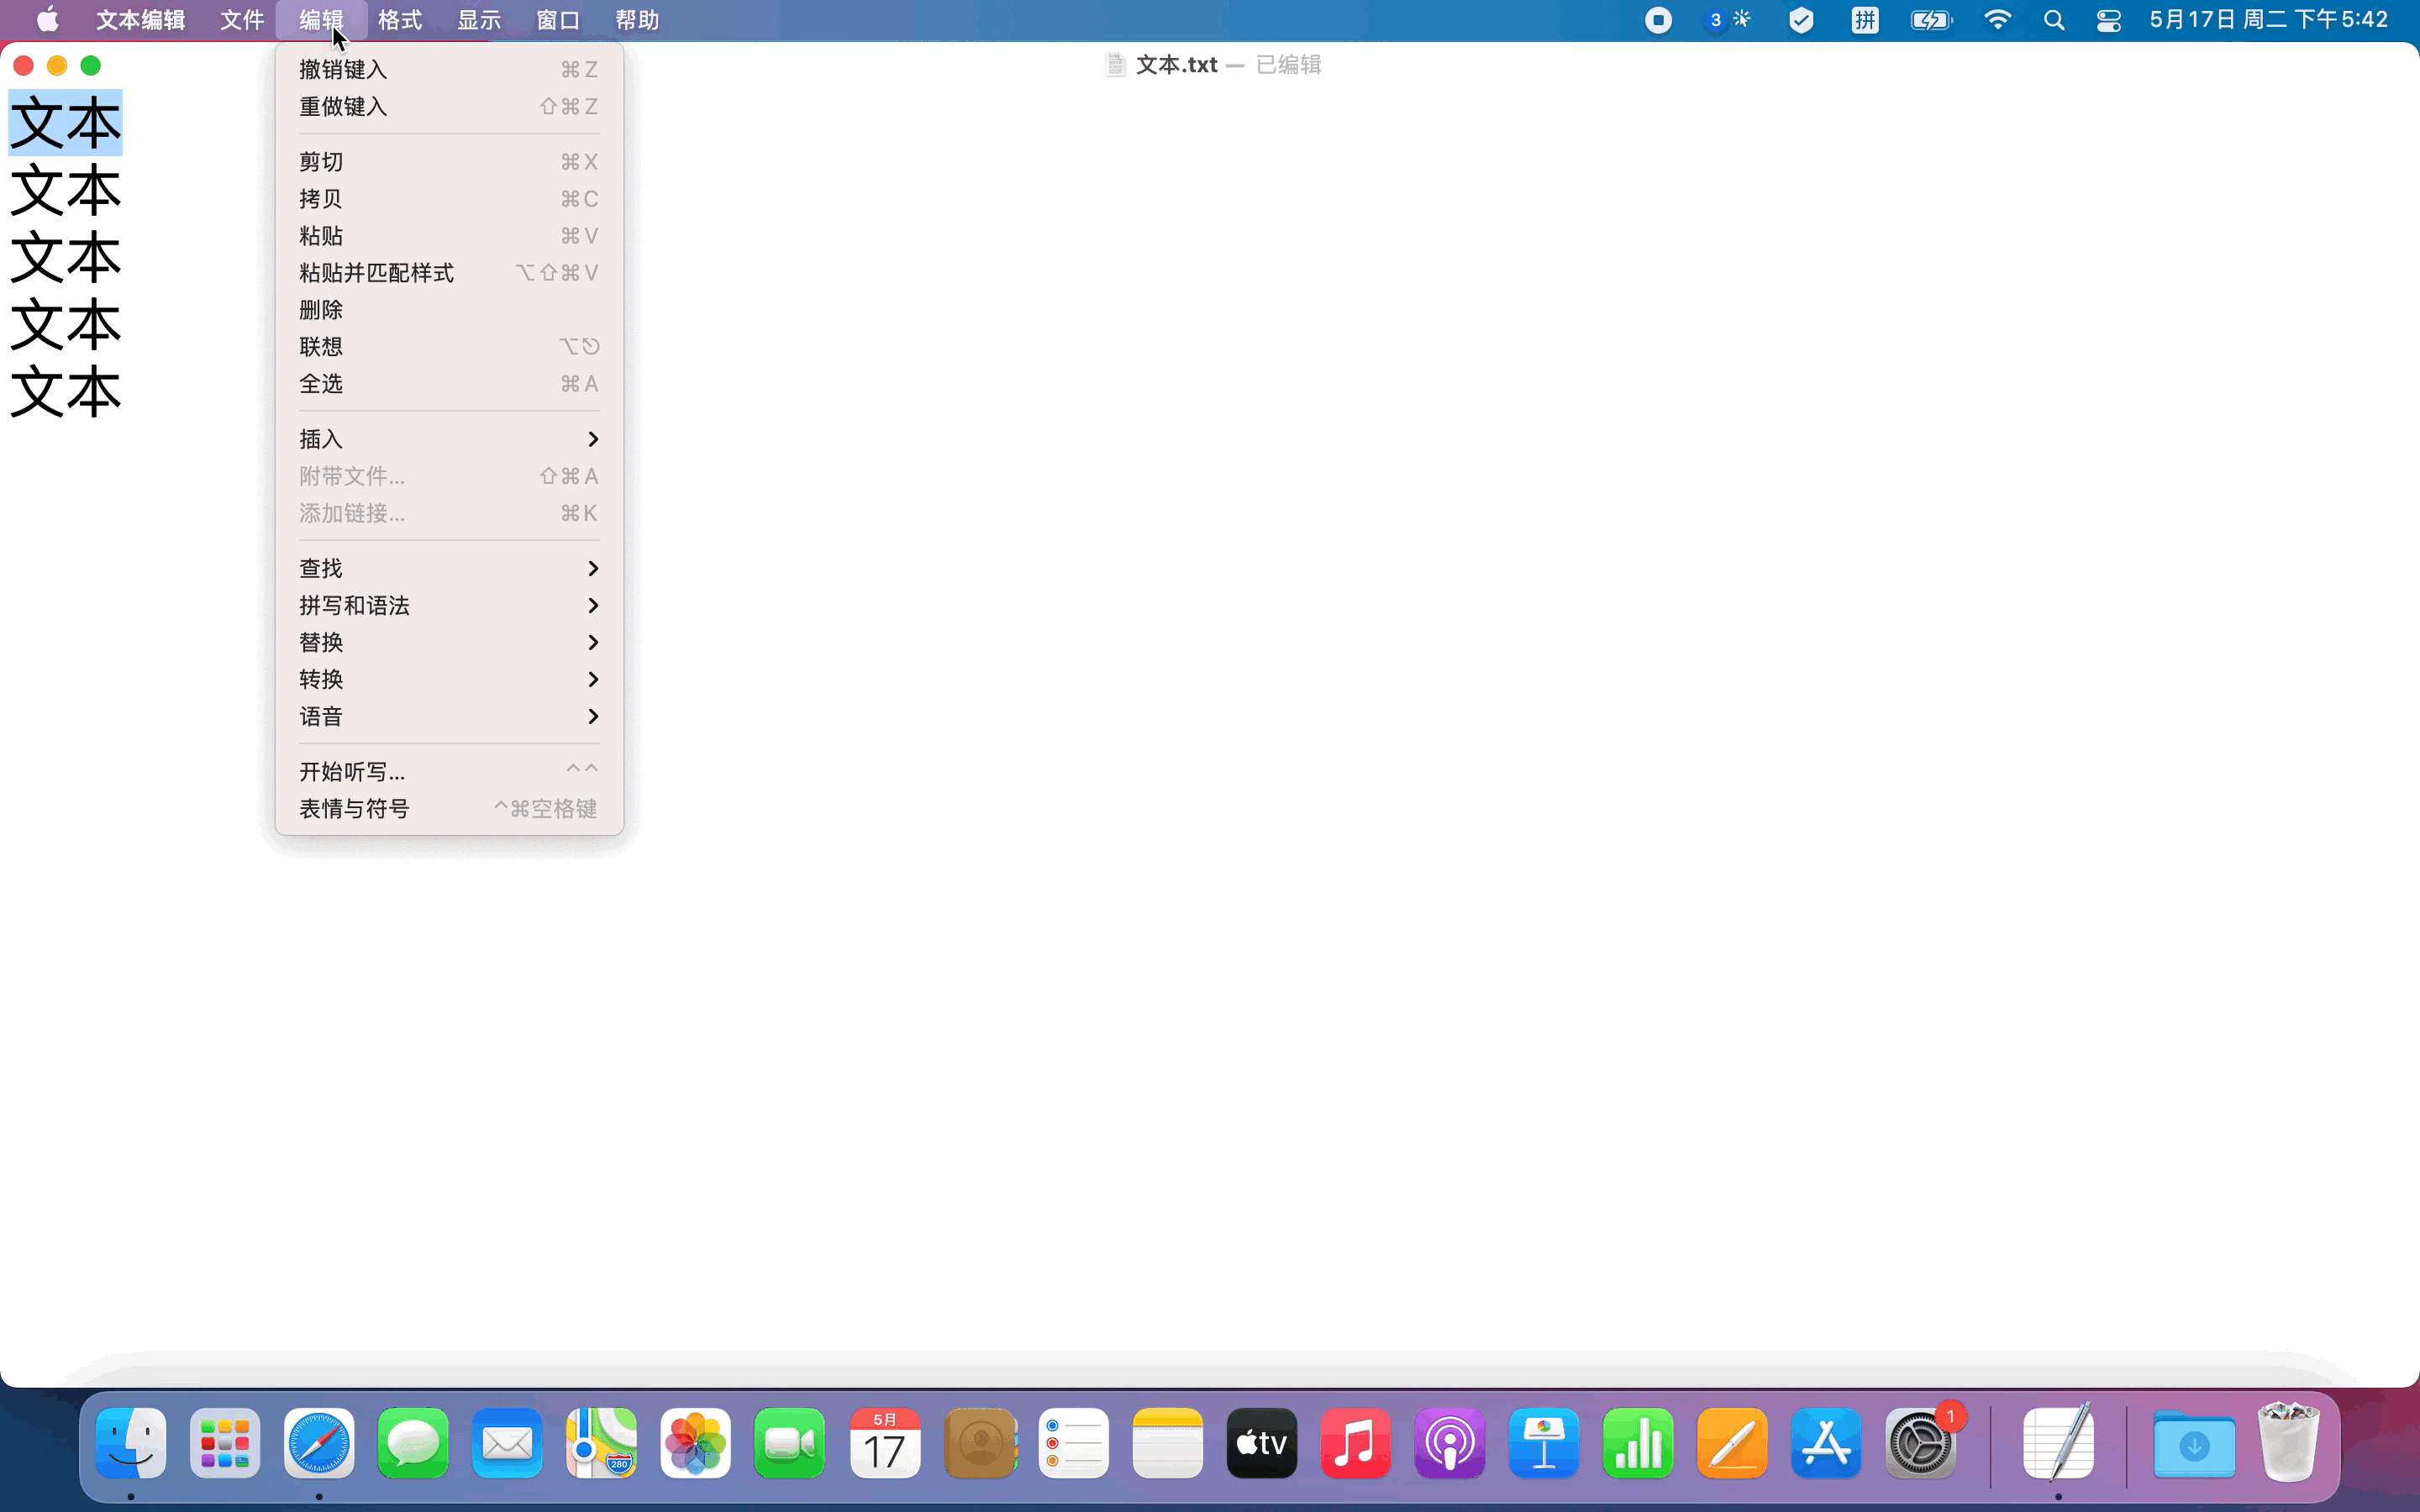Open System Preferences from Dock
Image resolution: width=2420 pixels, height=1512 pixels.
tap(1920, 1443)
